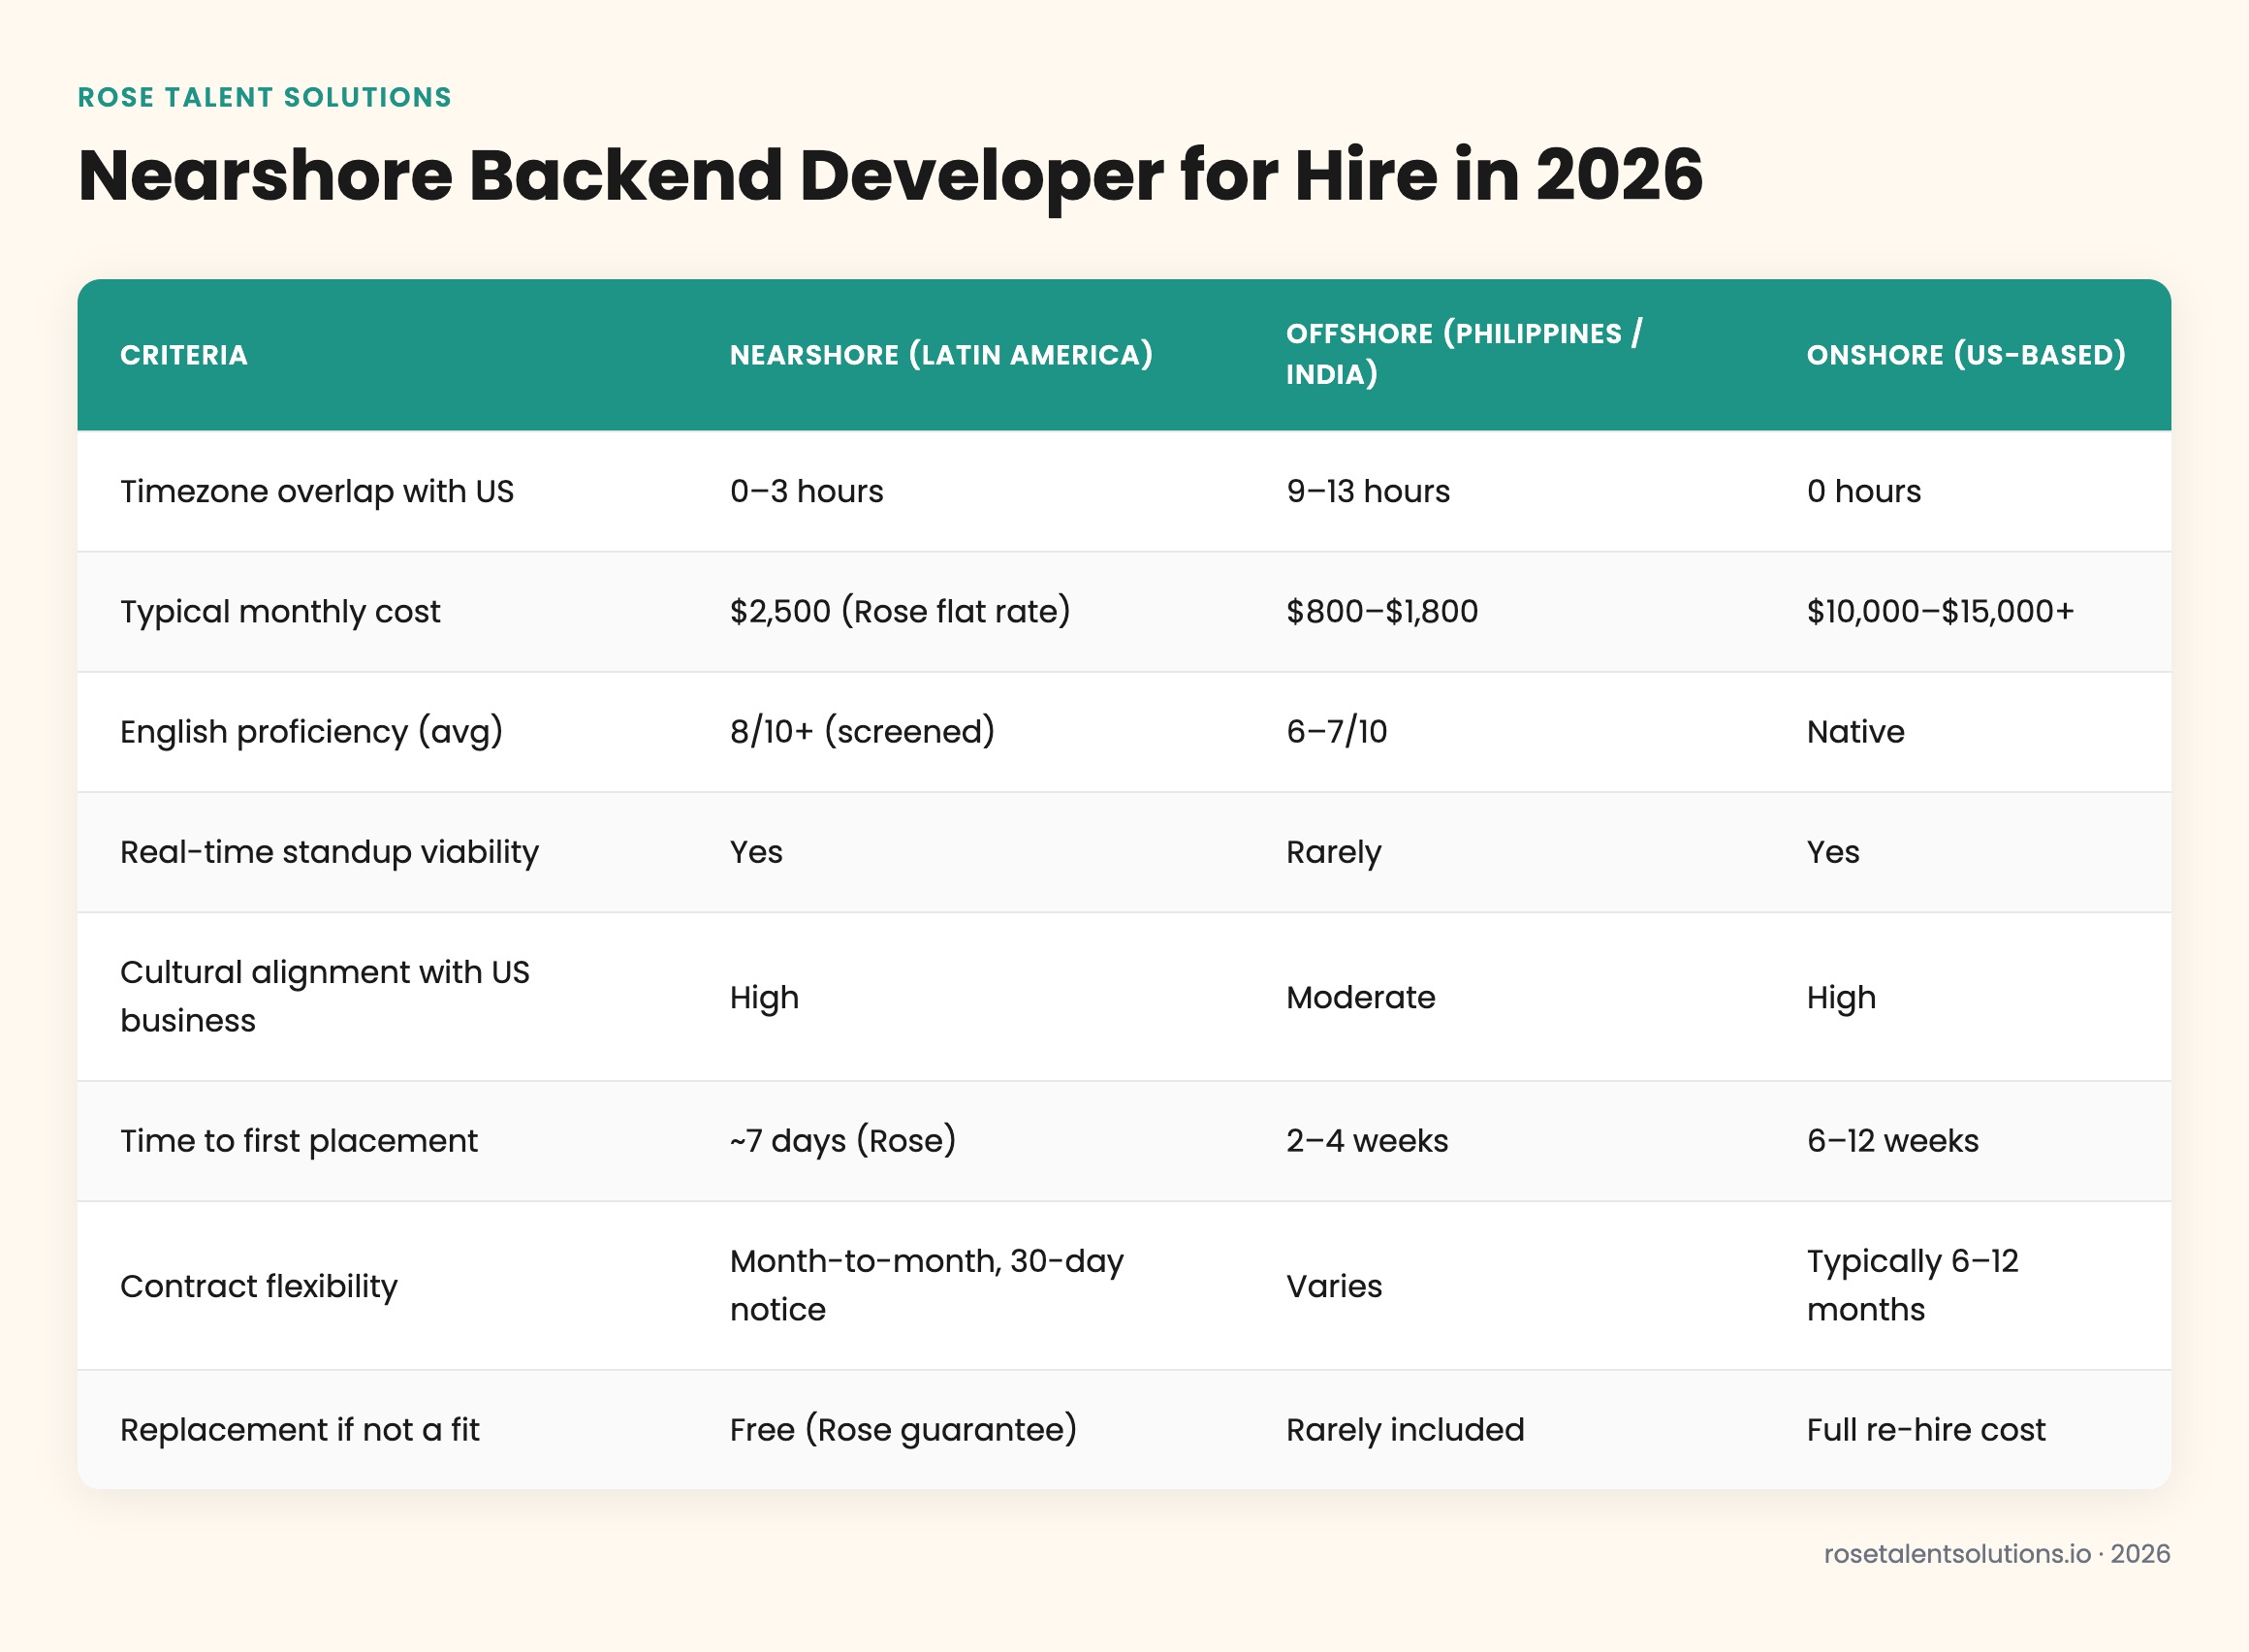Viewport: 2249px width, 1652px height.
Task: Select the 'Month-to-month, 30-day notice' cell
Action: pyautogui.click(x=926, y=1285)
